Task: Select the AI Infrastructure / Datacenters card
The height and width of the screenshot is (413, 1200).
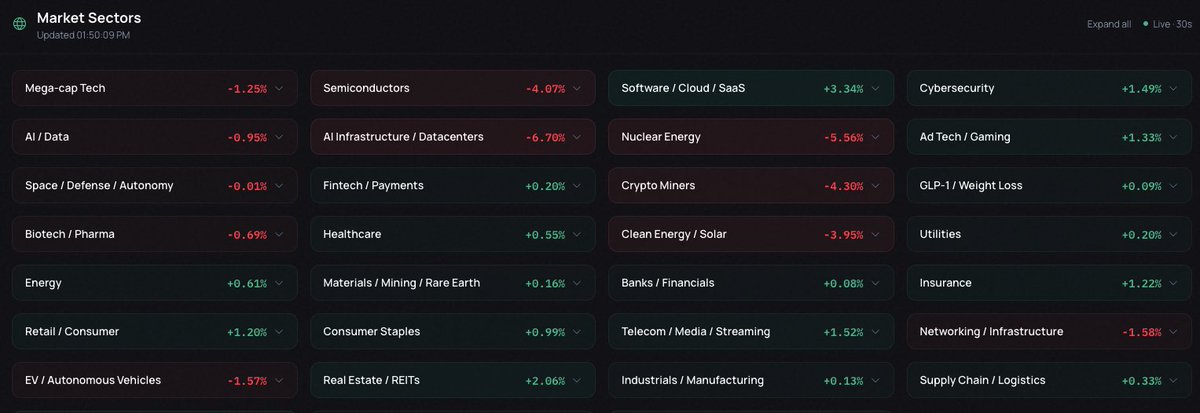Action: 453,137
